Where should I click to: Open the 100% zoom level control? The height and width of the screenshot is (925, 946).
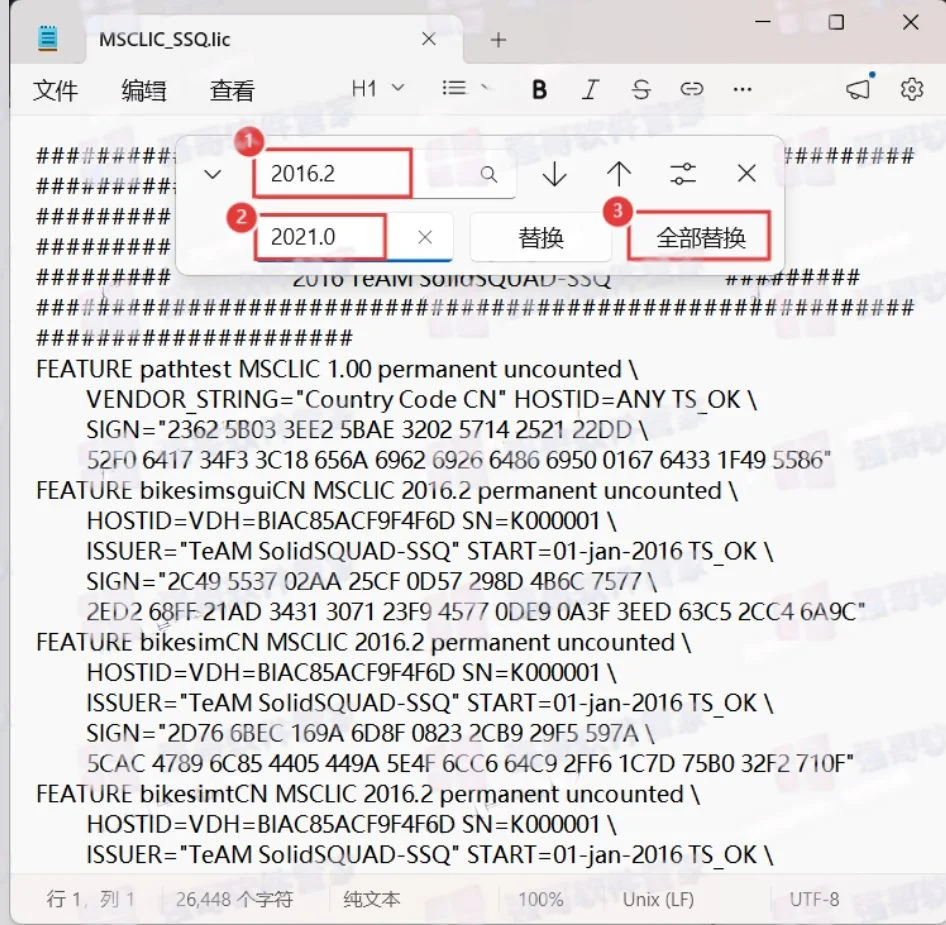coord(541,899)
